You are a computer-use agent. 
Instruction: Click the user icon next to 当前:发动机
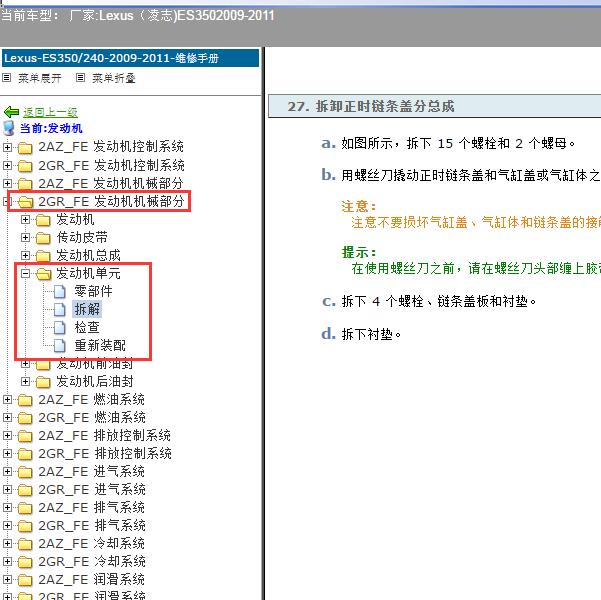(9, 128)
